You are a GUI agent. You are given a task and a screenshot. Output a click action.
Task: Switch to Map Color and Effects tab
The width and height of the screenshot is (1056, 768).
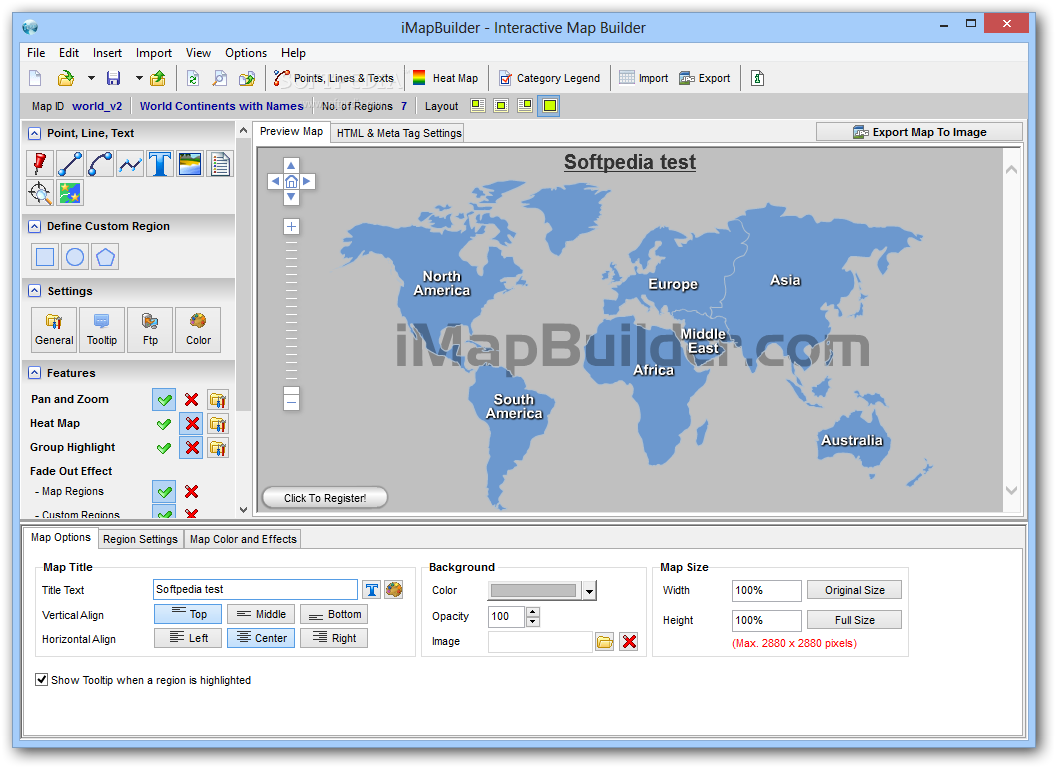242,539
